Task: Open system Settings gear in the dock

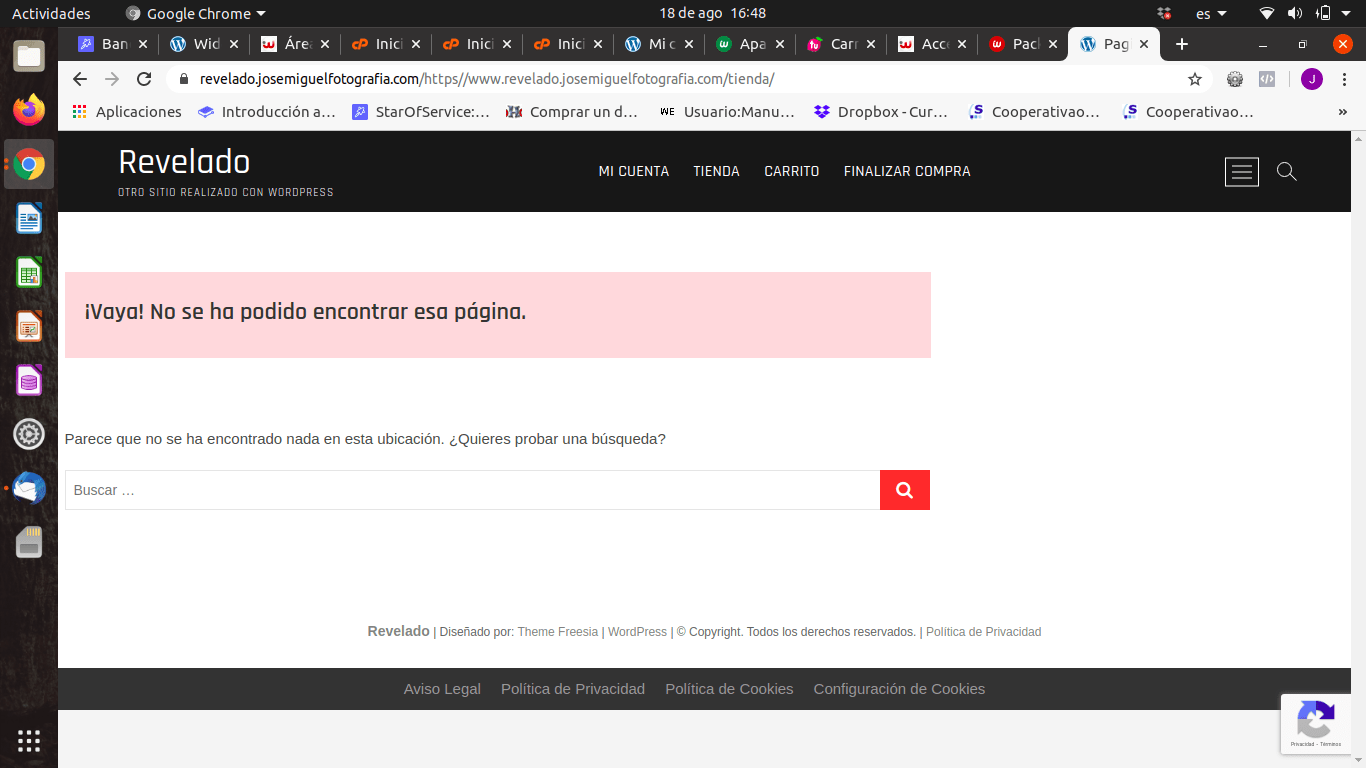Action: pyautogui.click(x=29, y=434)
